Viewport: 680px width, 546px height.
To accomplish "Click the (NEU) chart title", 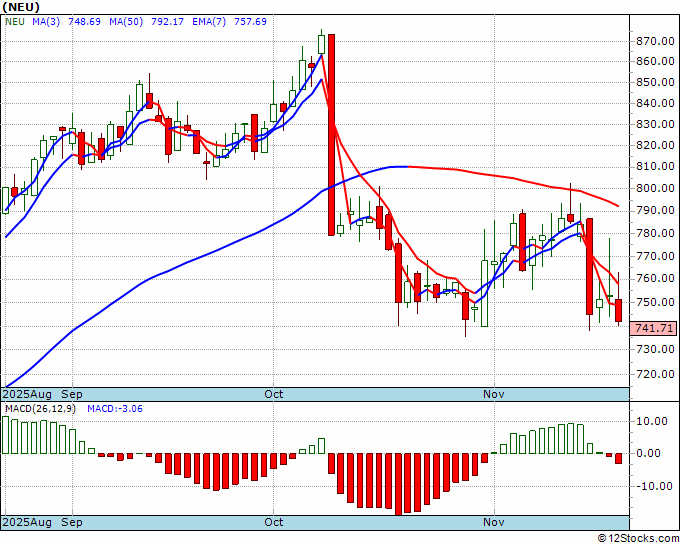I will 21,7.
